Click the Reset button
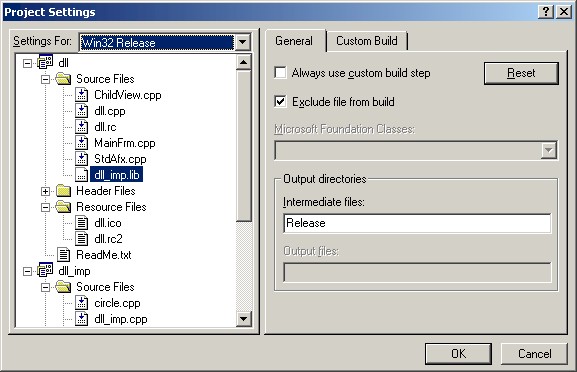The width and height of the screenshot is (577, 372). click(521, 73)
